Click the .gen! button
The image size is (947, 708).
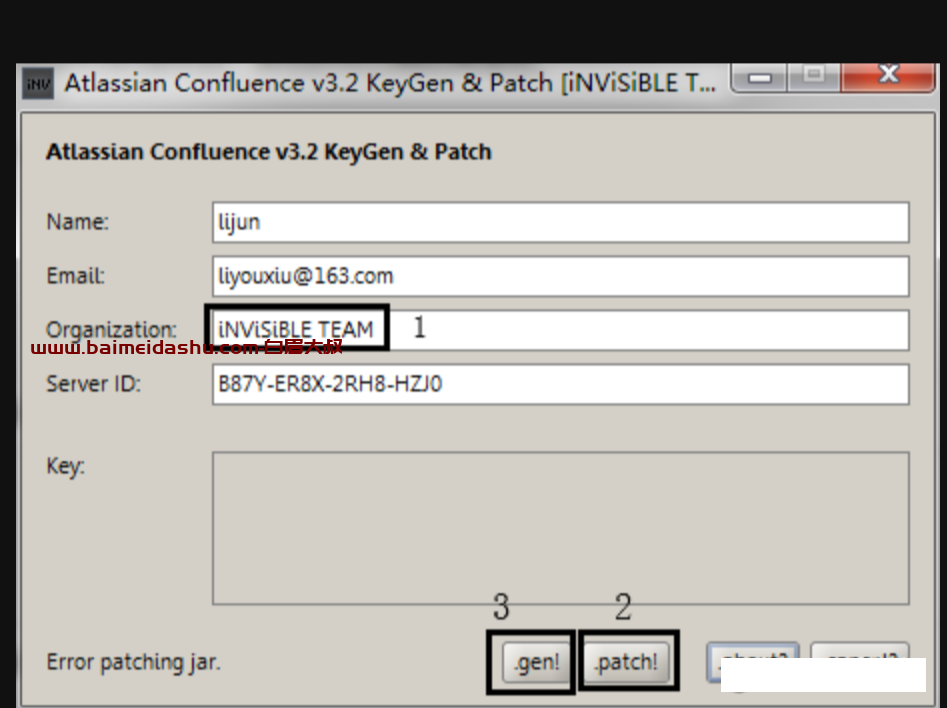coord(536,662)
